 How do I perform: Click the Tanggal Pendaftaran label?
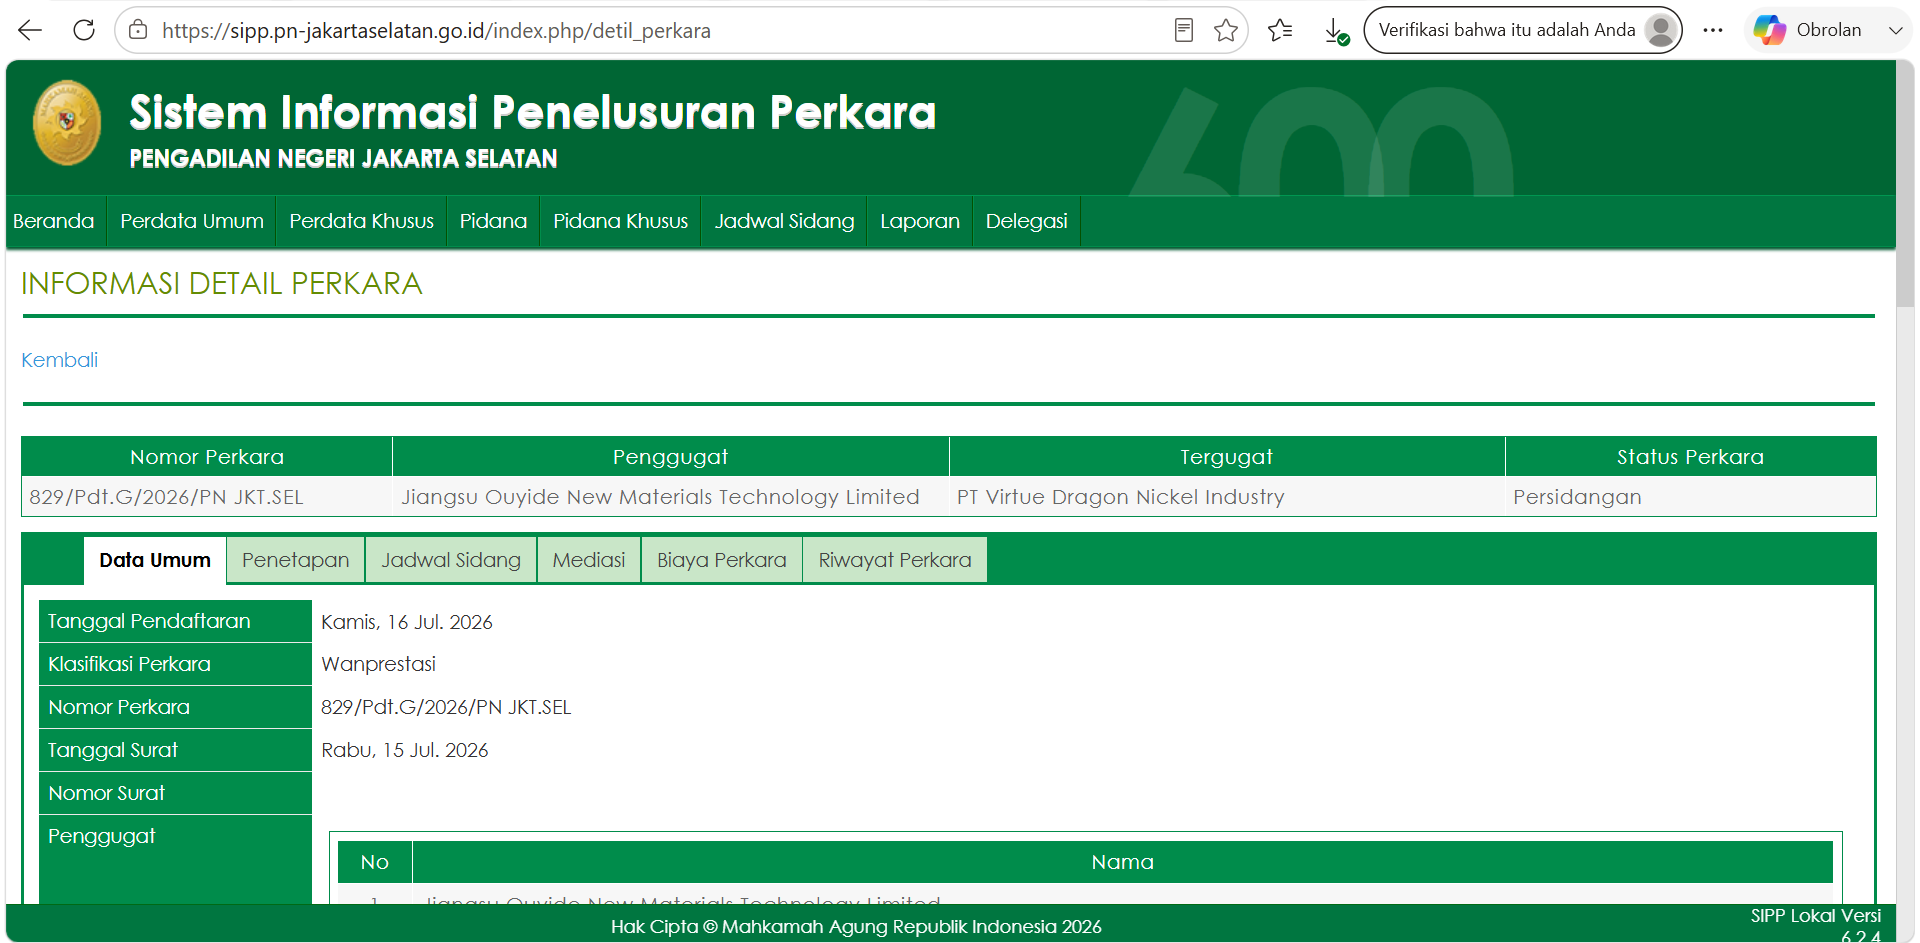tap(175, 621)
